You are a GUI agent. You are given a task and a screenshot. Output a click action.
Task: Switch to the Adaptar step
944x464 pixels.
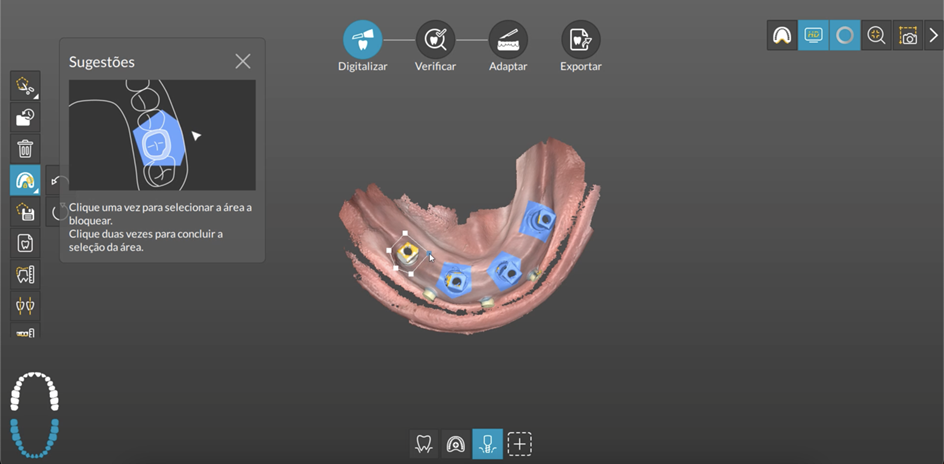click(508, 40)
